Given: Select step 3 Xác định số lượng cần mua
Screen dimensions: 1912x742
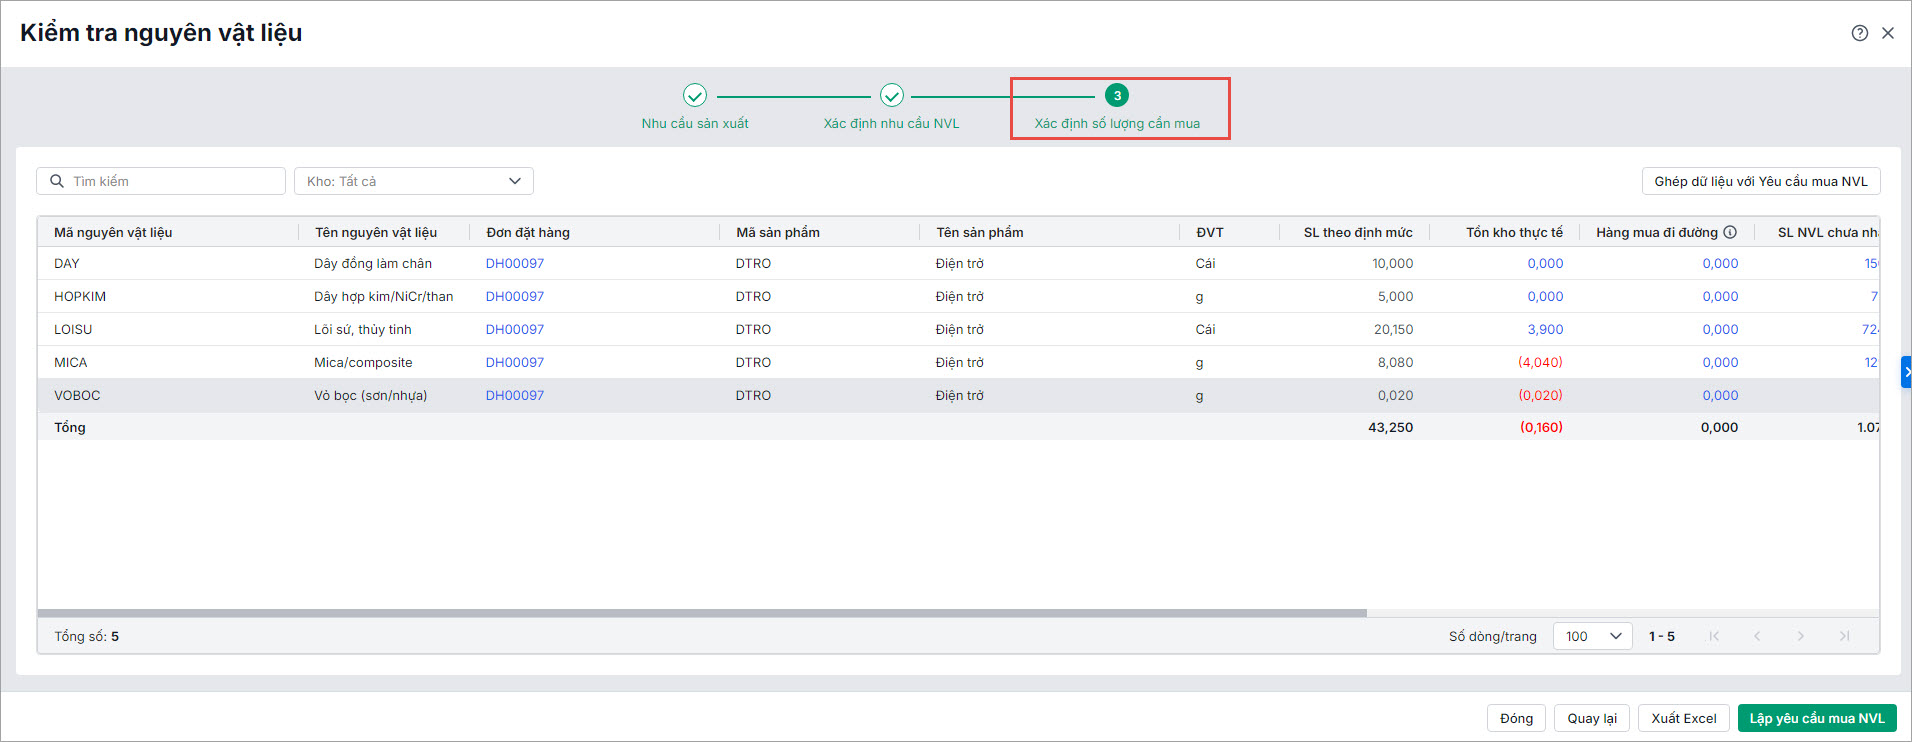Looking at the screenshot, I should 1117,96.
